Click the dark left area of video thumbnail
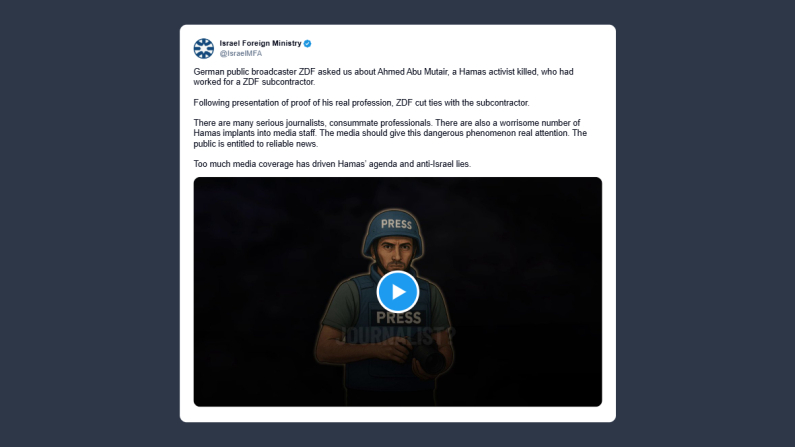 click(x=254, y=292)
